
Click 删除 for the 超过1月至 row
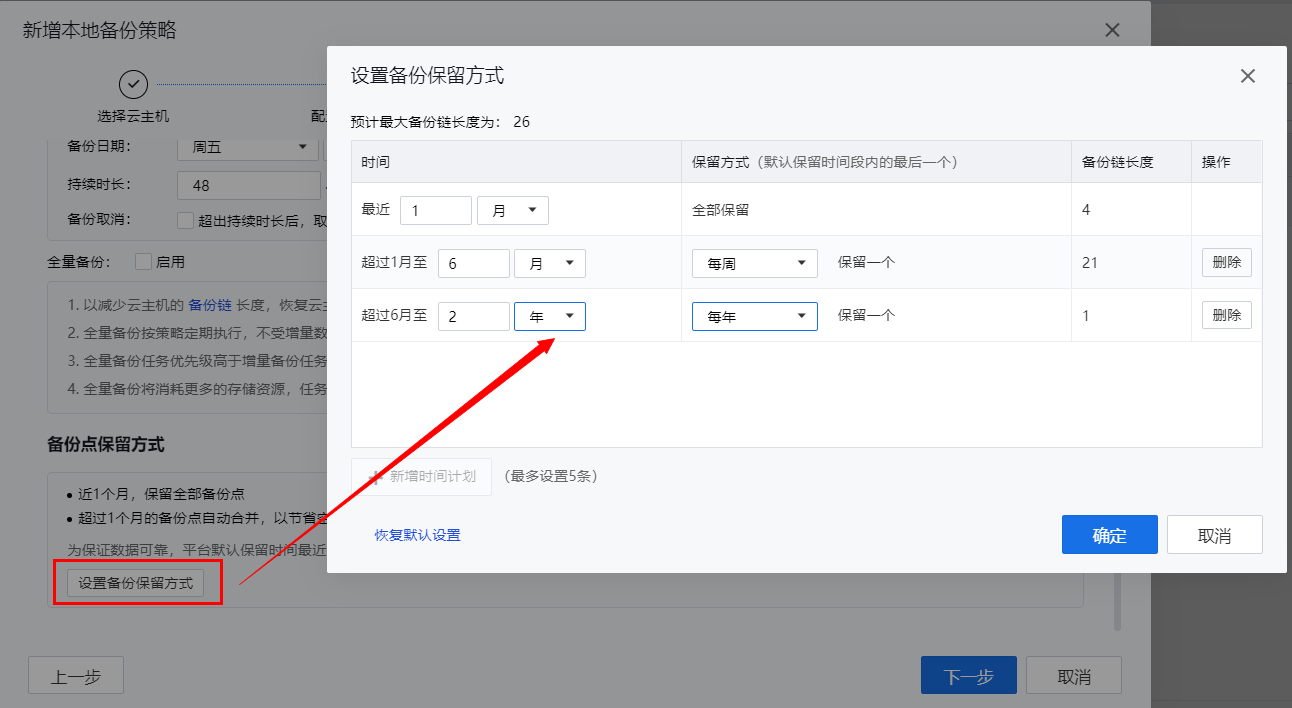(1226, 263)
